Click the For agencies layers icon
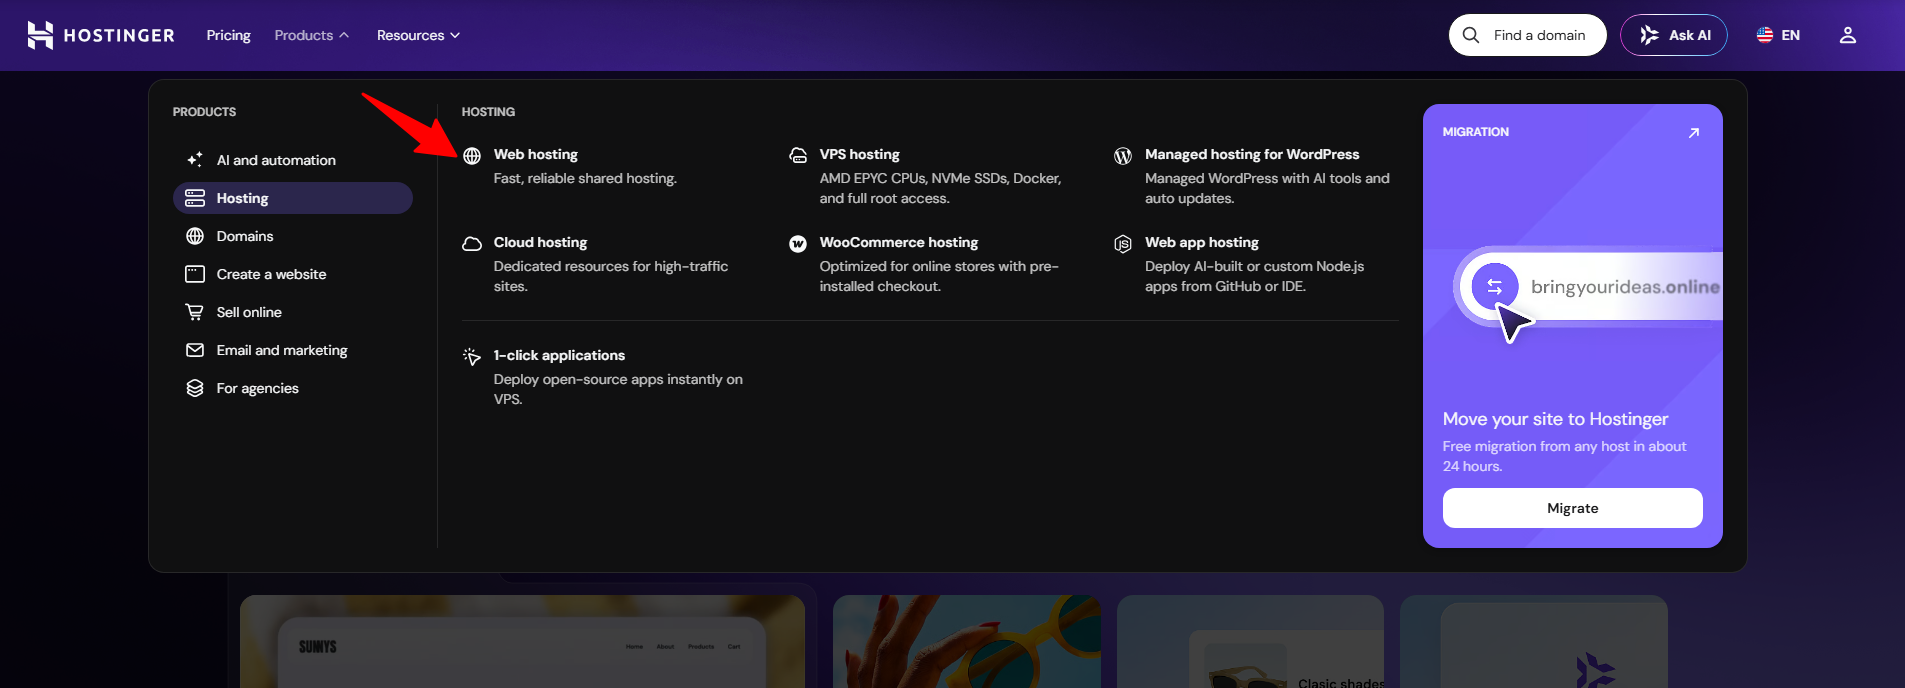The height and width of the screenshot is (688, 1905). coord(195,388)
